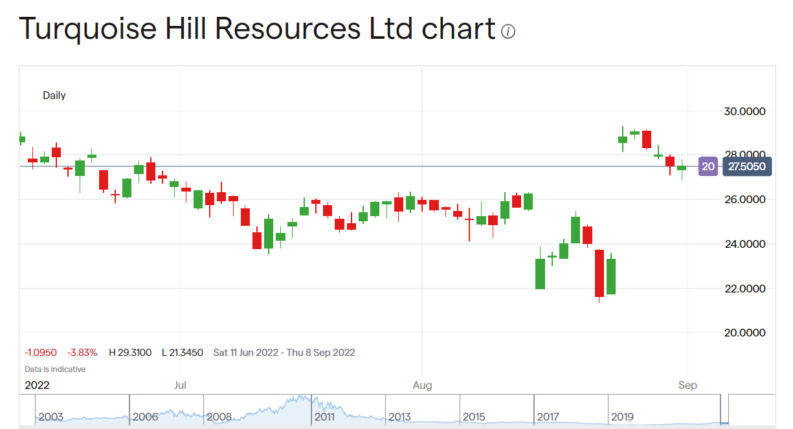Click the purple 20 indicator badge
The width and height of the screenshot is (793, 429).
pos(708,166)
